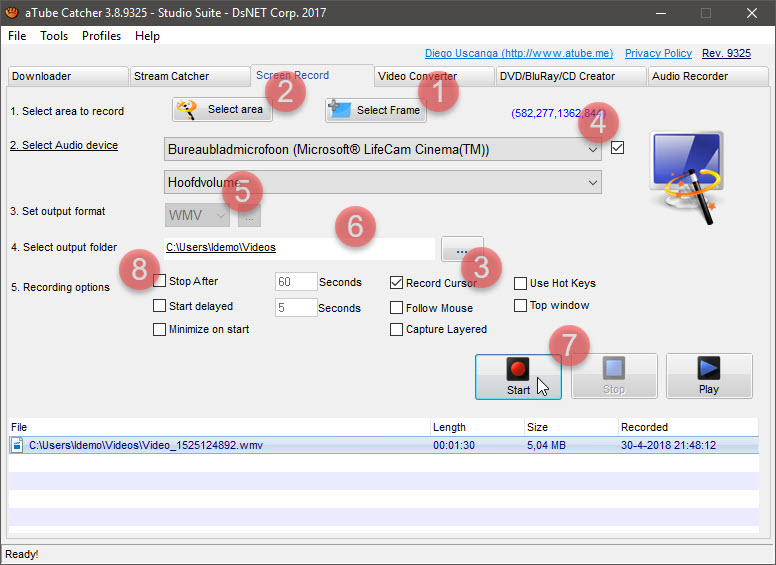Click the Ready! status bar text

(22, 554)
